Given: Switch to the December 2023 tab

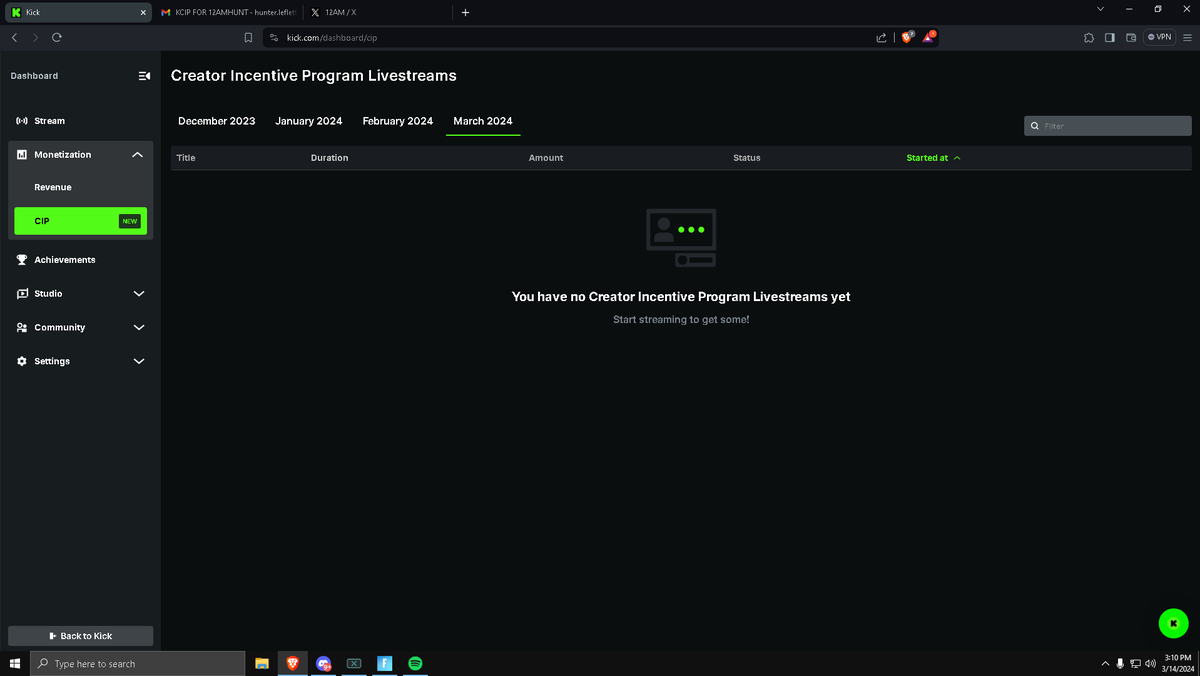Looking at the screenshot, I should (x=217, y=121).
